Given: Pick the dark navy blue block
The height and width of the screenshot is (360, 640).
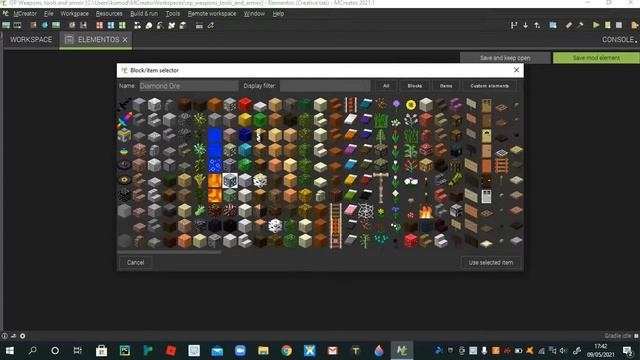Looking at the screenshot, I should point(245,135).
